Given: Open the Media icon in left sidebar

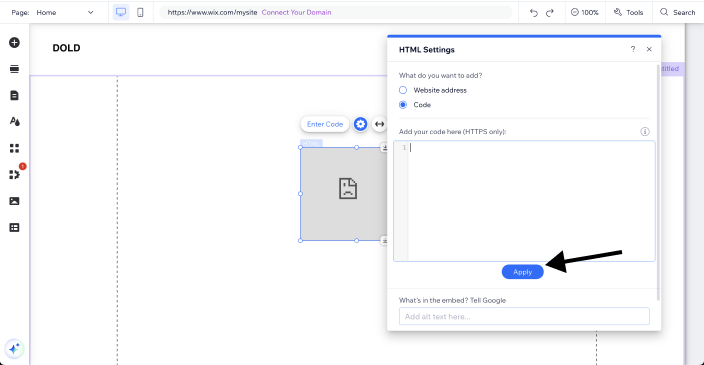Looking at the screenshot, I should point(14,201).
